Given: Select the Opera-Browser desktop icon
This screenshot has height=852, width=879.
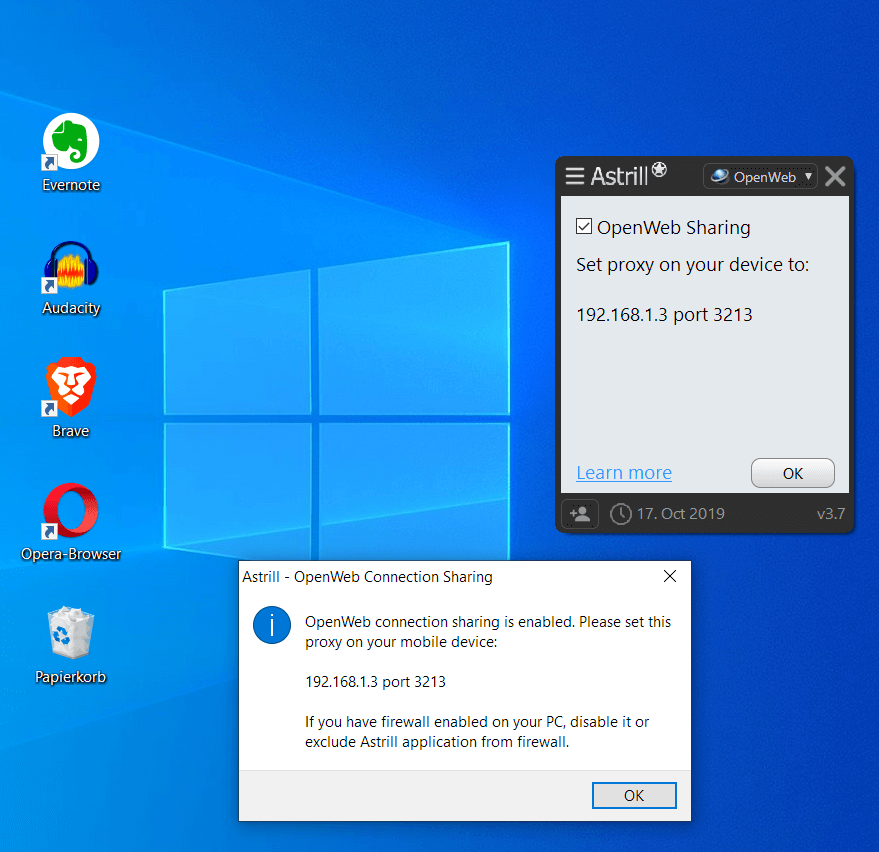Looking at the screenshot, I should pyautogui.click(x=71, y=521).
